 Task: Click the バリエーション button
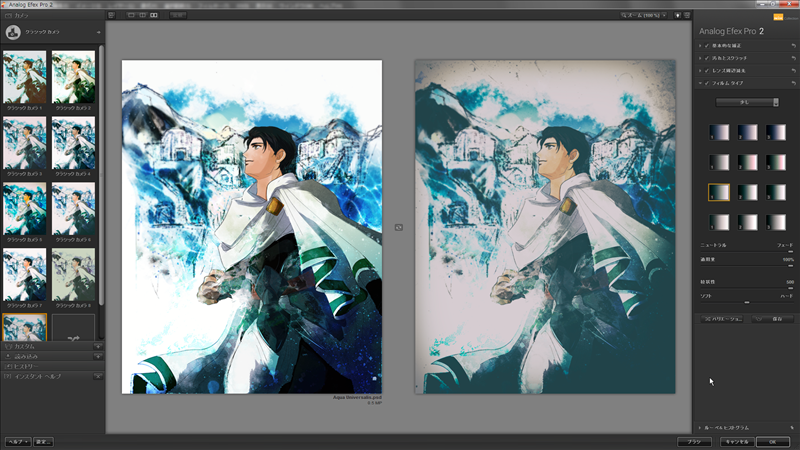(721, 319)
